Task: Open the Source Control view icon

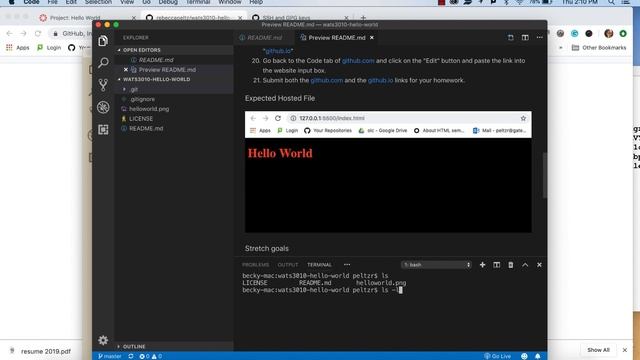Action: click(x=103, y=85)
